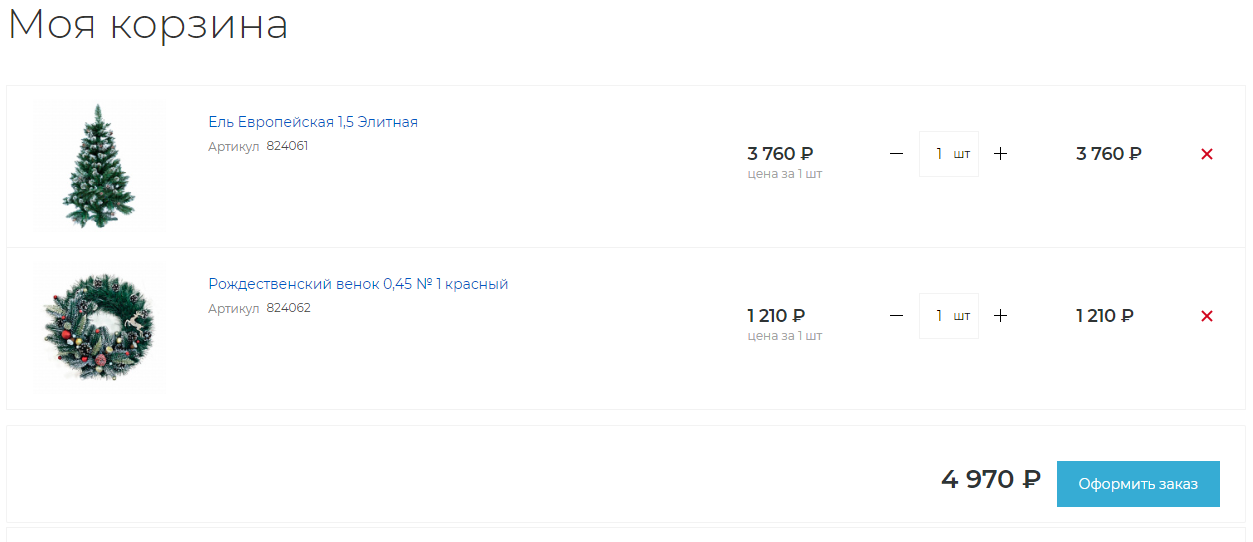The image size is (1253, 542).
Task: Open the Ель Европейская 1,5 Элитная link
Action: (x=313, y=122)
